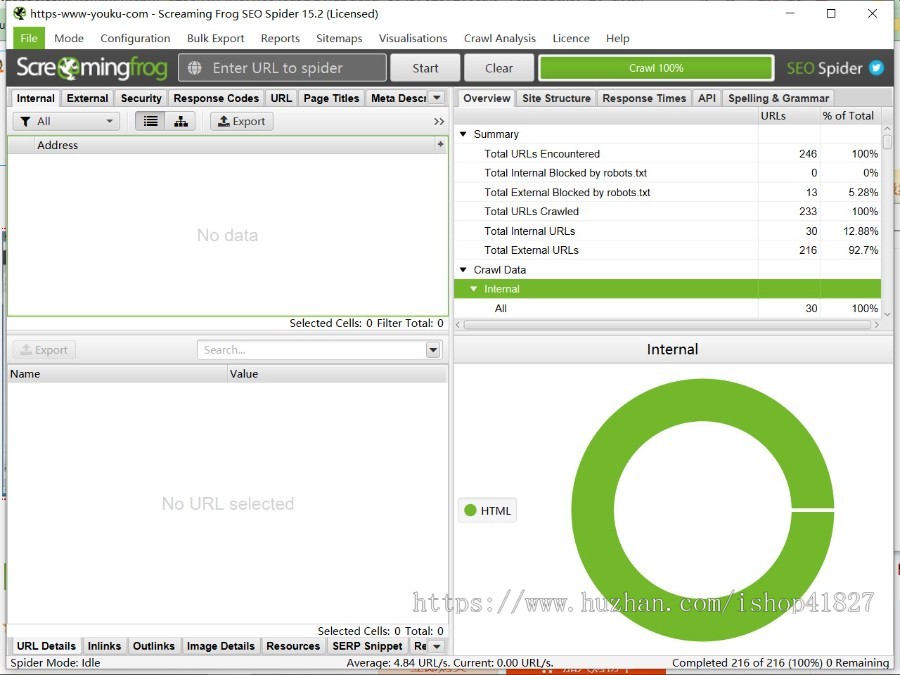Viewport: 900px width, 675px height.
Task: Switch to the Outlinks tab
Action: tap(154, 646)
